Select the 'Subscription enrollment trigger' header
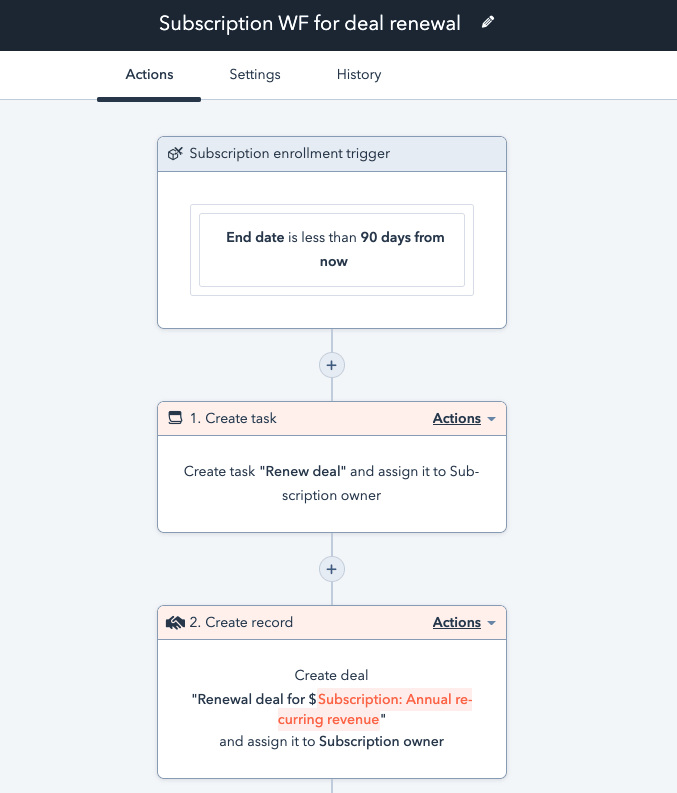This screenshot has height=793, width=677. (x=290, y=154)
